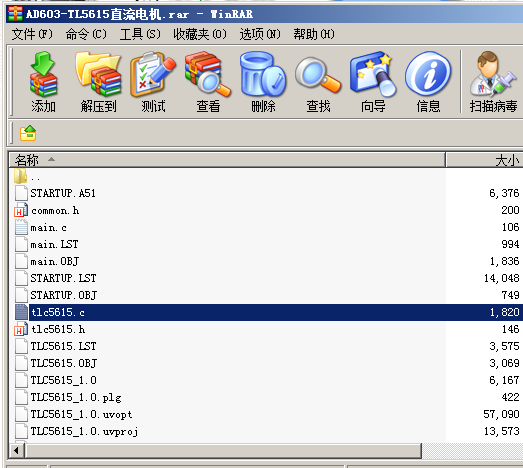This screenshot has width=523, height=468.
Task: Sort by Name (名称) column header
Action: pyautogui.click(x=227, y=160)
